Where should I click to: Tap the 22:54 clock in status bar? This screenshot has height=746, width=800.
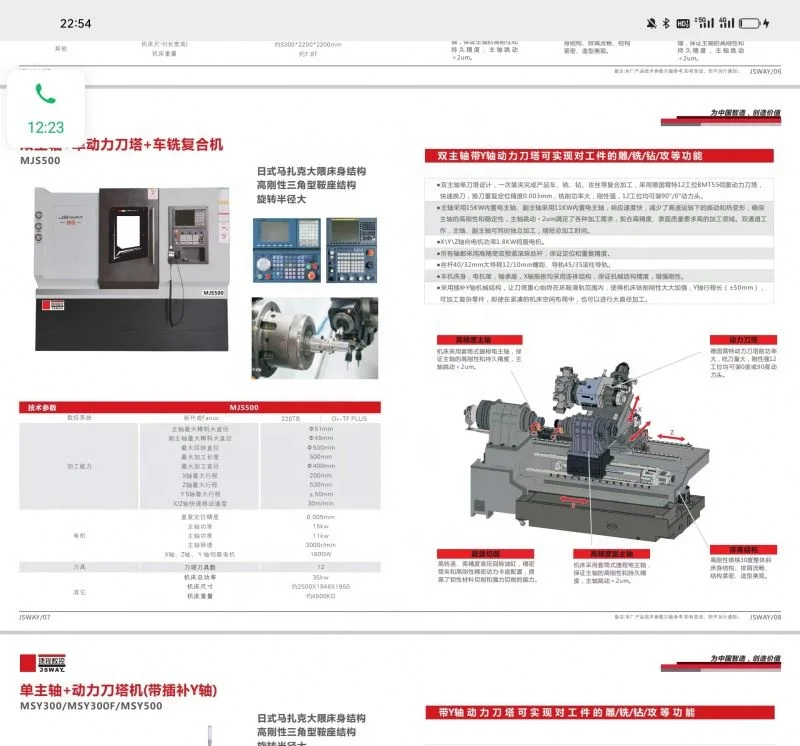[76, 23]
